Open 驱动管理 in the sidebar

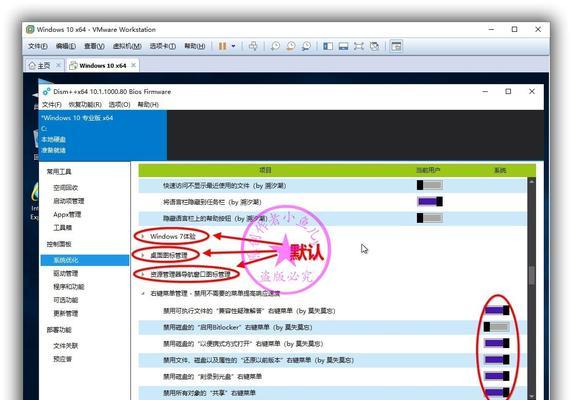pos(66,273)
